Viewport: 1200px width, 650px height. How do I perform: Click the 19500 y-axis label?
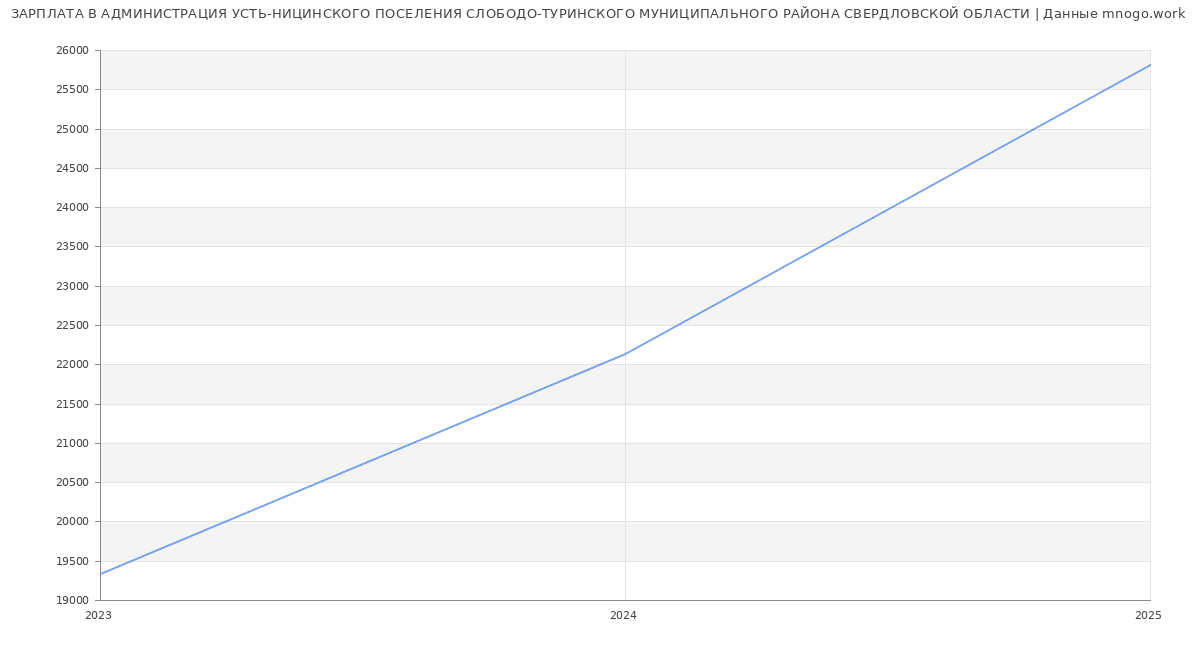click(x=72, y=561)
